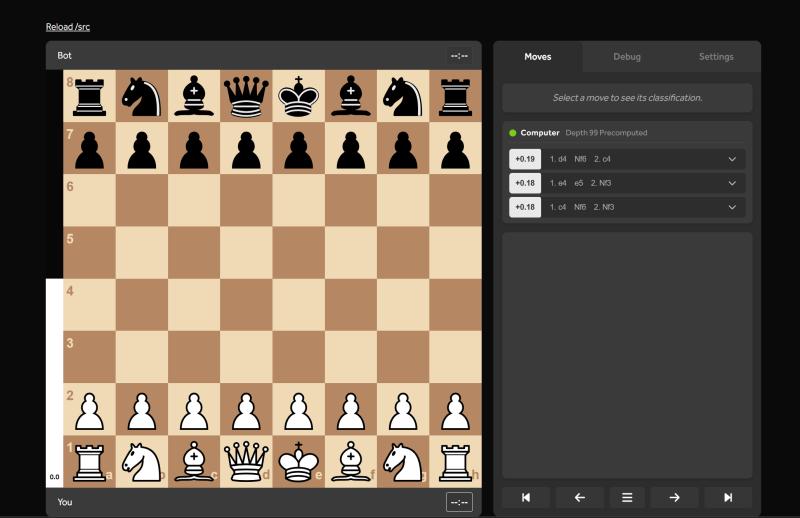Select the black knight on b8
The width and height of the screenshot is (800, 518).
coord(142,96)
